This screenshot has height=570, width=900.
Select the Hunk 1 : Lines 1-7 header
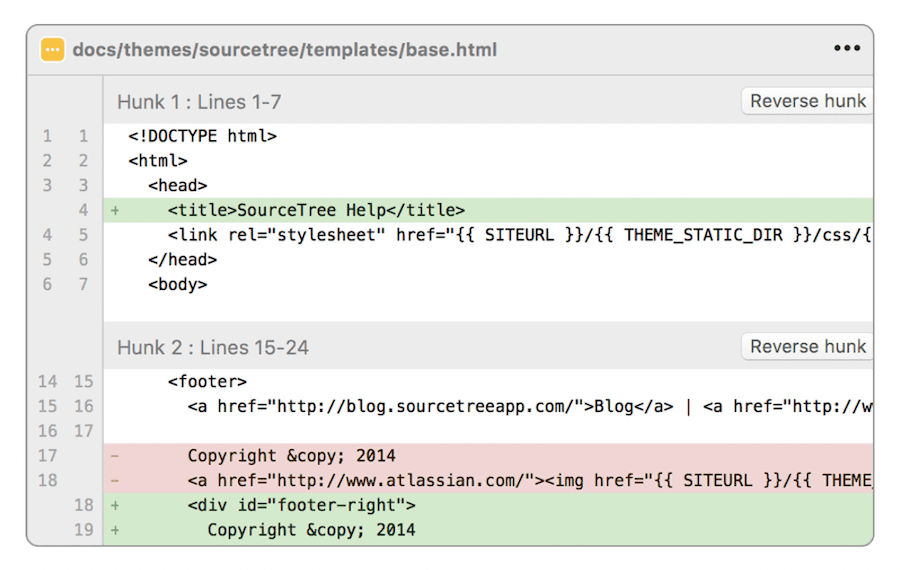tap(199, 101)
